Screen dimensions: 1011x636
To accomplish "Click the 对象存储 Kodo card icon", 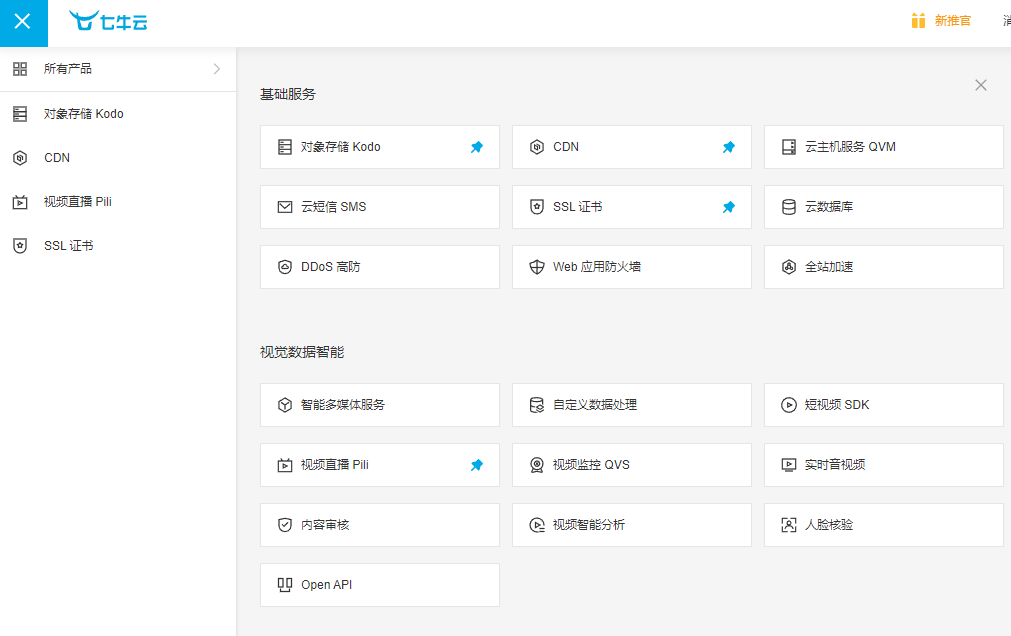I will tap(284, 147).
